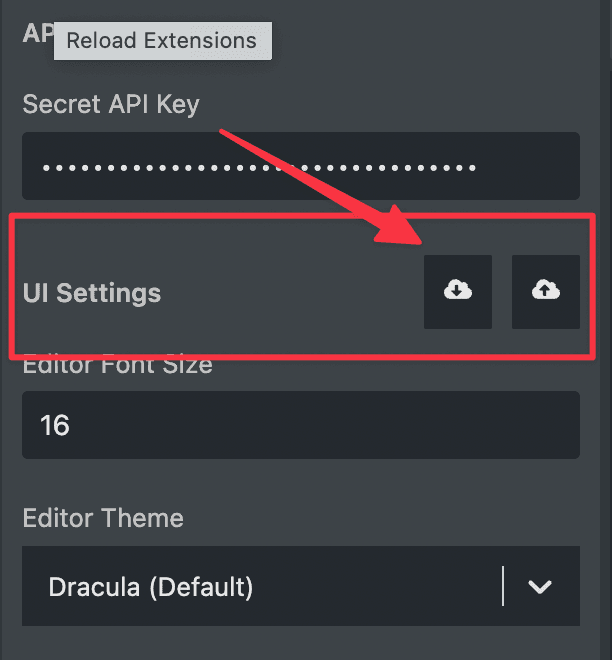This screenshot has height=660, width=612.
Task: Click the Reload Extensions tooltip
Action: pos(162,41)
